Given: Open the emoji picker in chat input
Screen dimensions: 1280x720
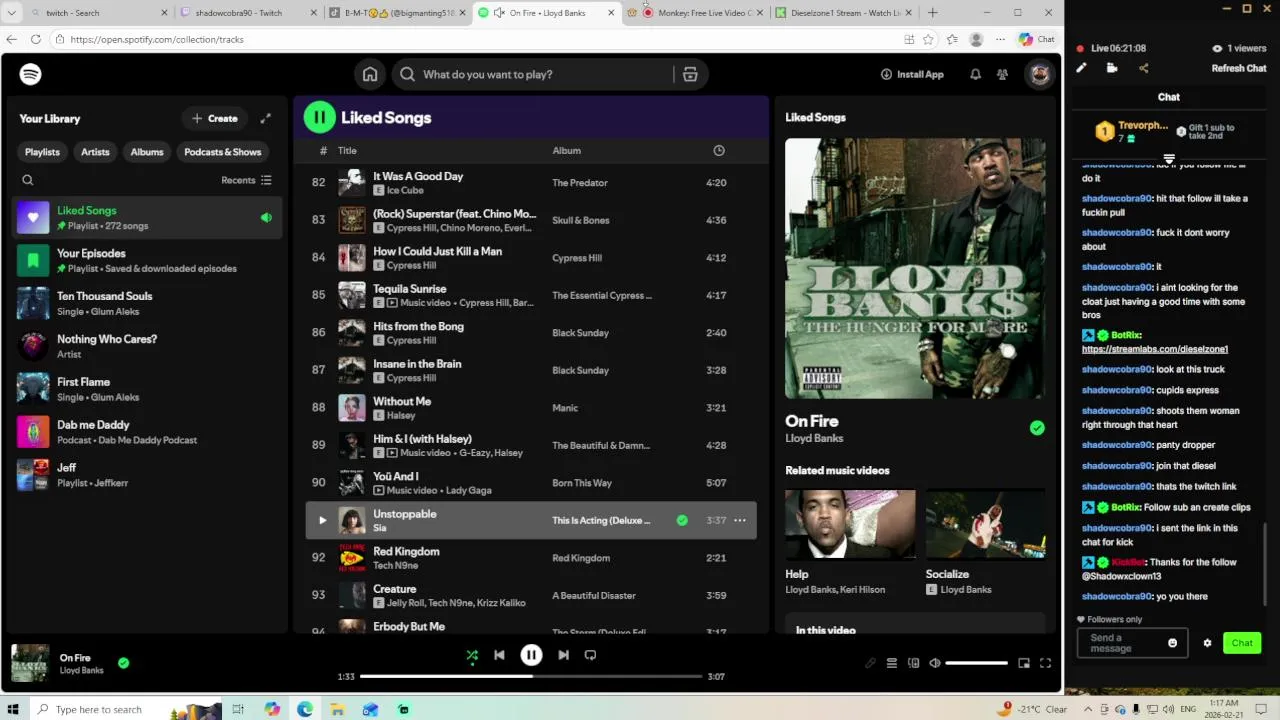Looking at the screenshot, I should (x=1173, y=643).
